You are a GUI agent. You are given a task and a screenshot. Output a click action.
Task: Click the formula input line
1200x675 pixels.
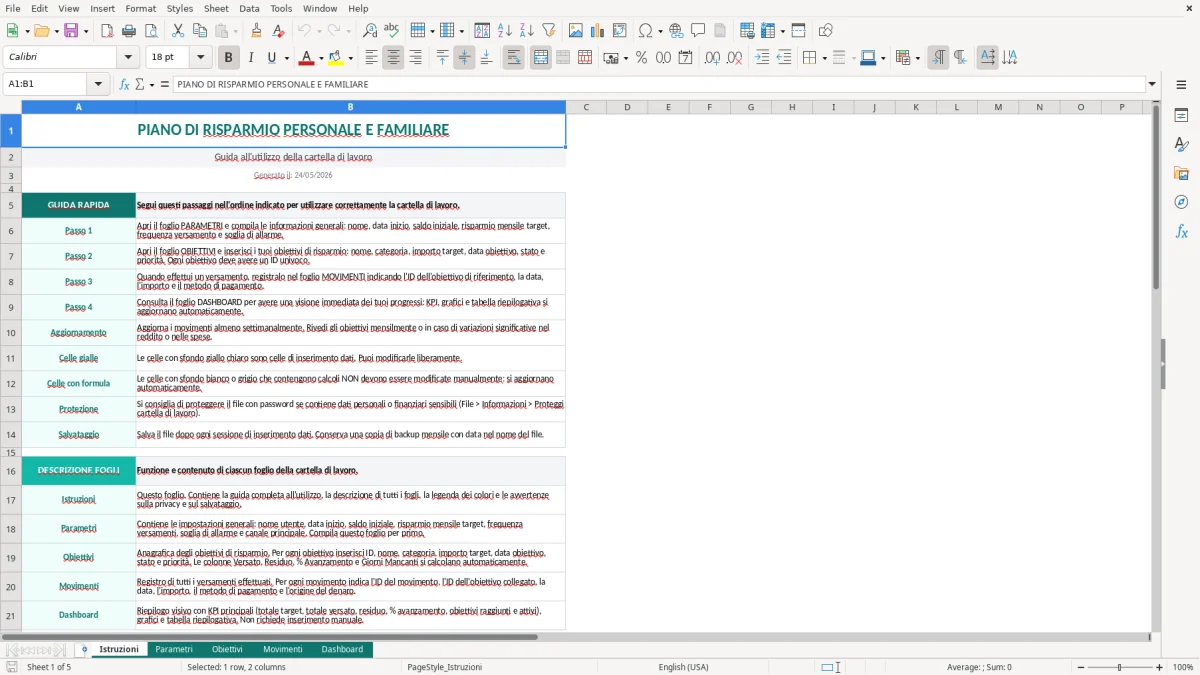(x=658, y=84)
